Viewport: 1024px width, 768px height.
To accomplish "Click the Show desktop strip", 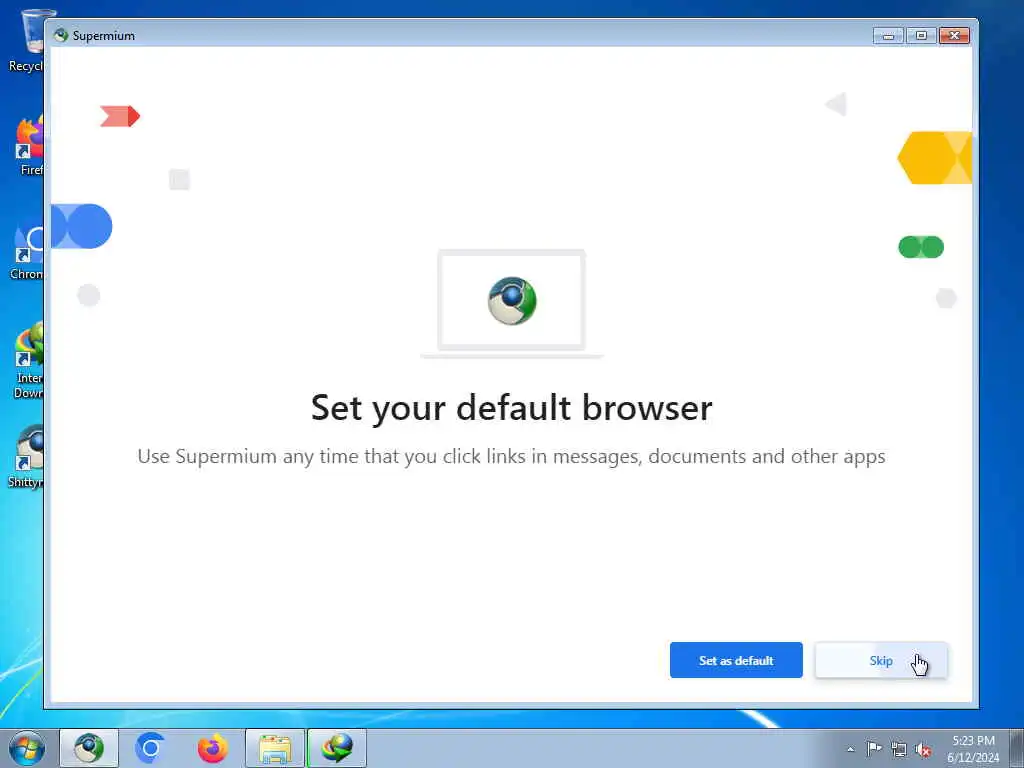I will 1017,748.
